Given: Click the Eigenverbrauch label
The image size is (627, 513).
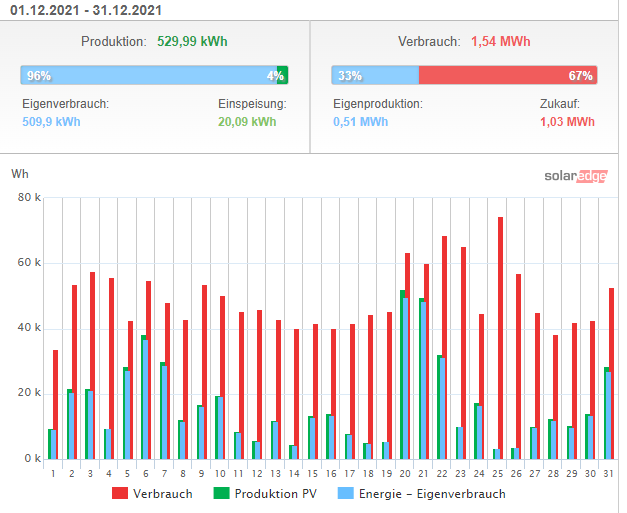Looking at the screenshot, I should click(66, 104).
